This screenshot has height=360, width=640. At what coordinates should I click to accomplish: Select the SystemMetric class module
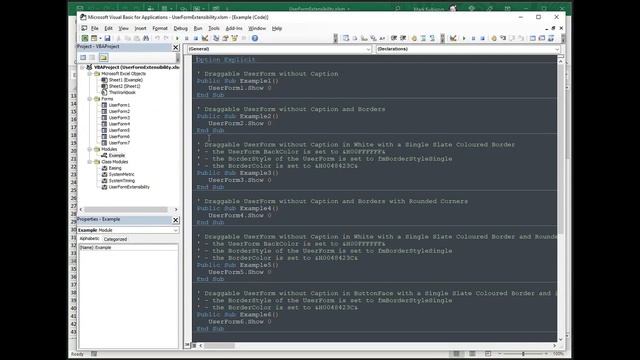pyautogui.click(x=121, y=174)
